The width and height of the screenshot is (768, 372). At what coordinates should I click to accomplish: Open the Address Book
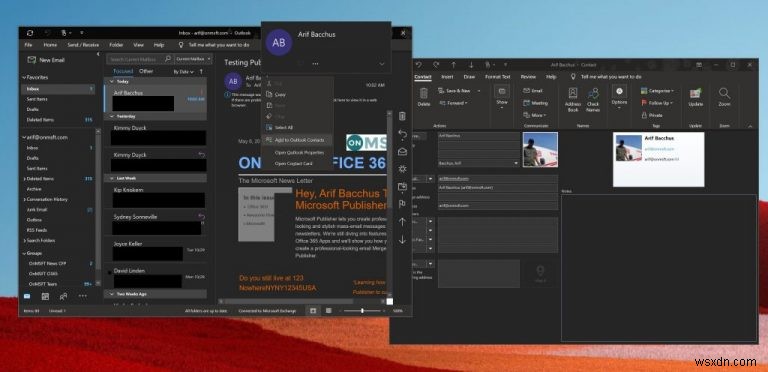[573, 99]
